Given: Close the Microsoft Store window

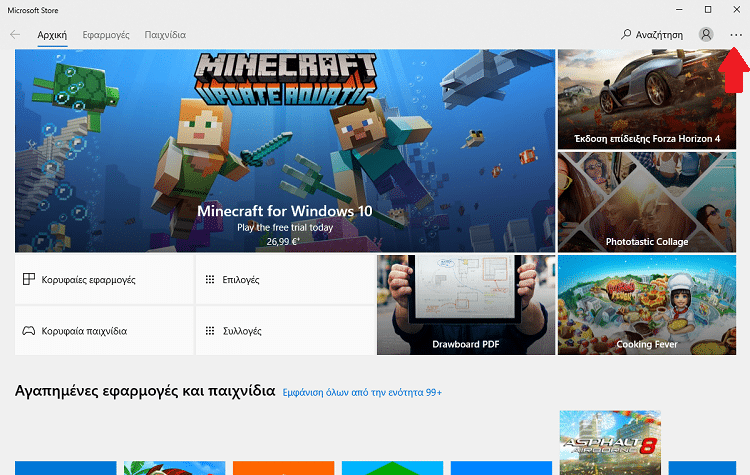Looking at the screenshot, I should click(x=737, y=10).
